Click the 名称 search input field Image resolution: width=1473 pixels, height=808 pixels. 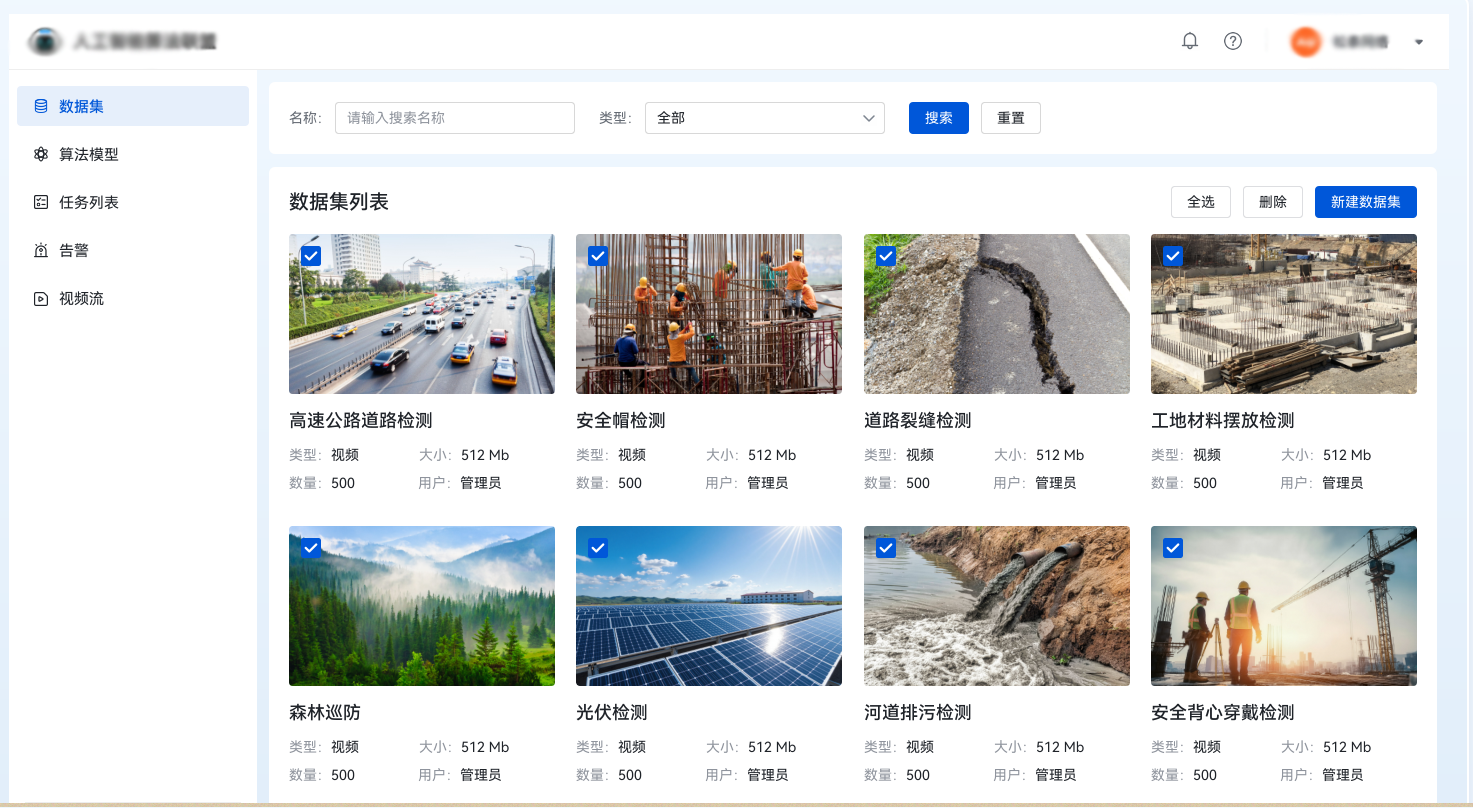(x=455, y=118)
